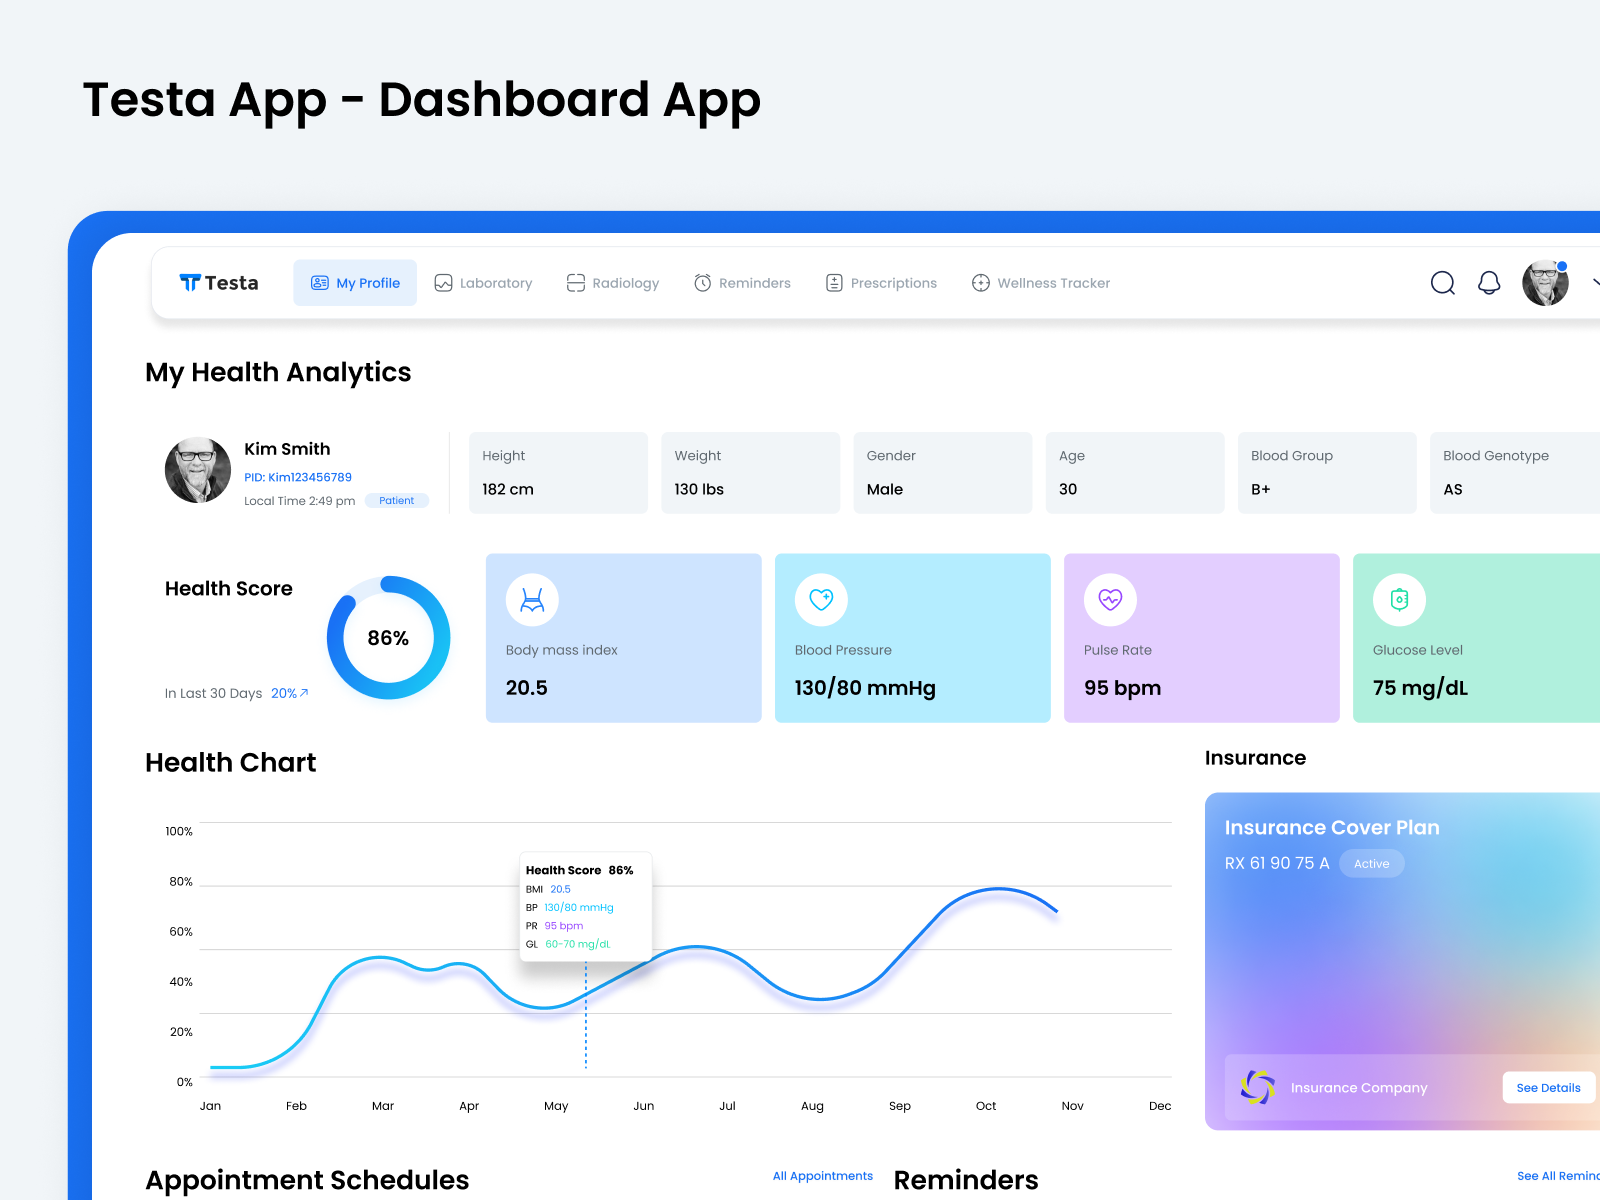Click the Body mass index icon

click(x=532, y=600)
